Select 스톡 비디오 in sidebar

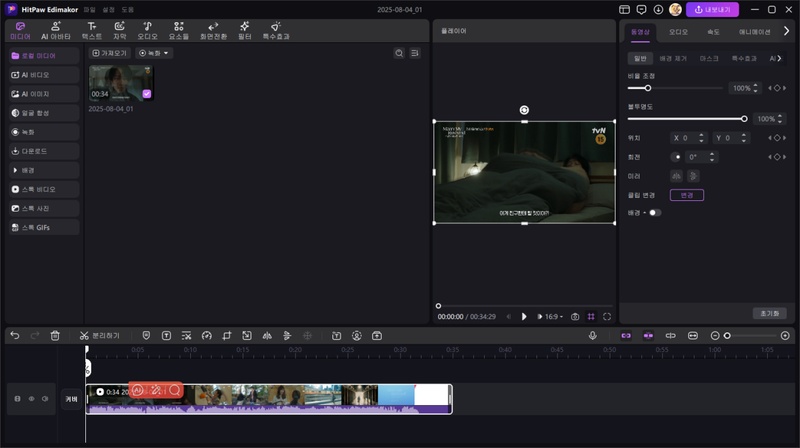[44, 189]
